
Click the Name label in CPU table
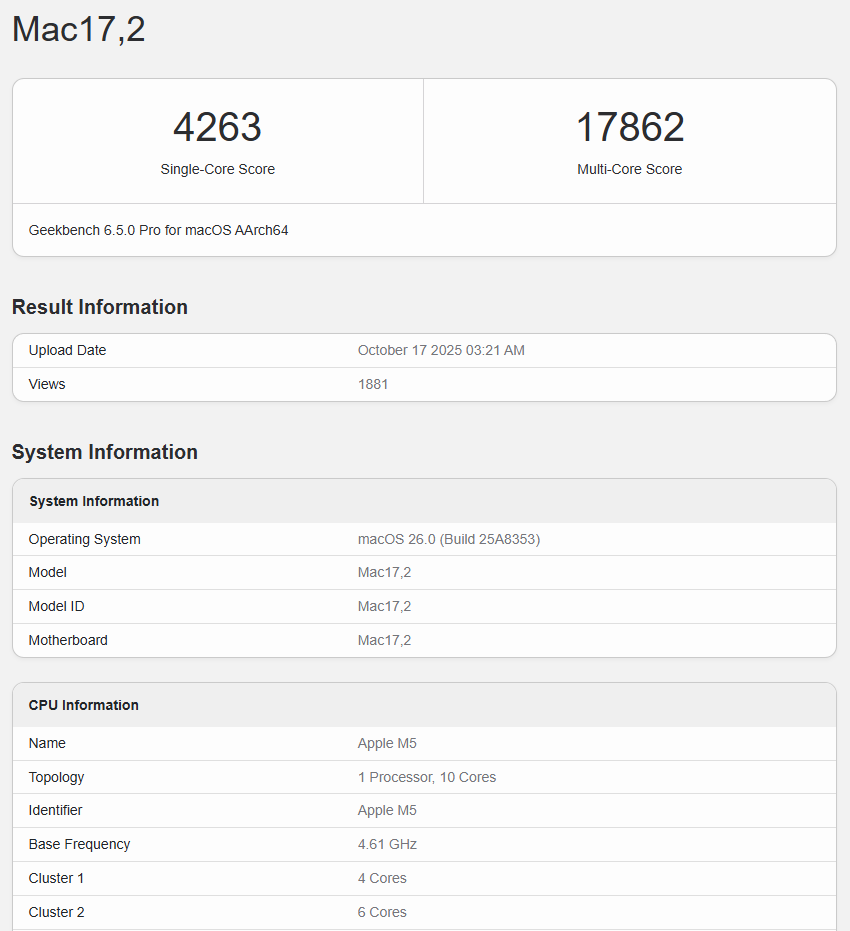click(x=47, y=743)
